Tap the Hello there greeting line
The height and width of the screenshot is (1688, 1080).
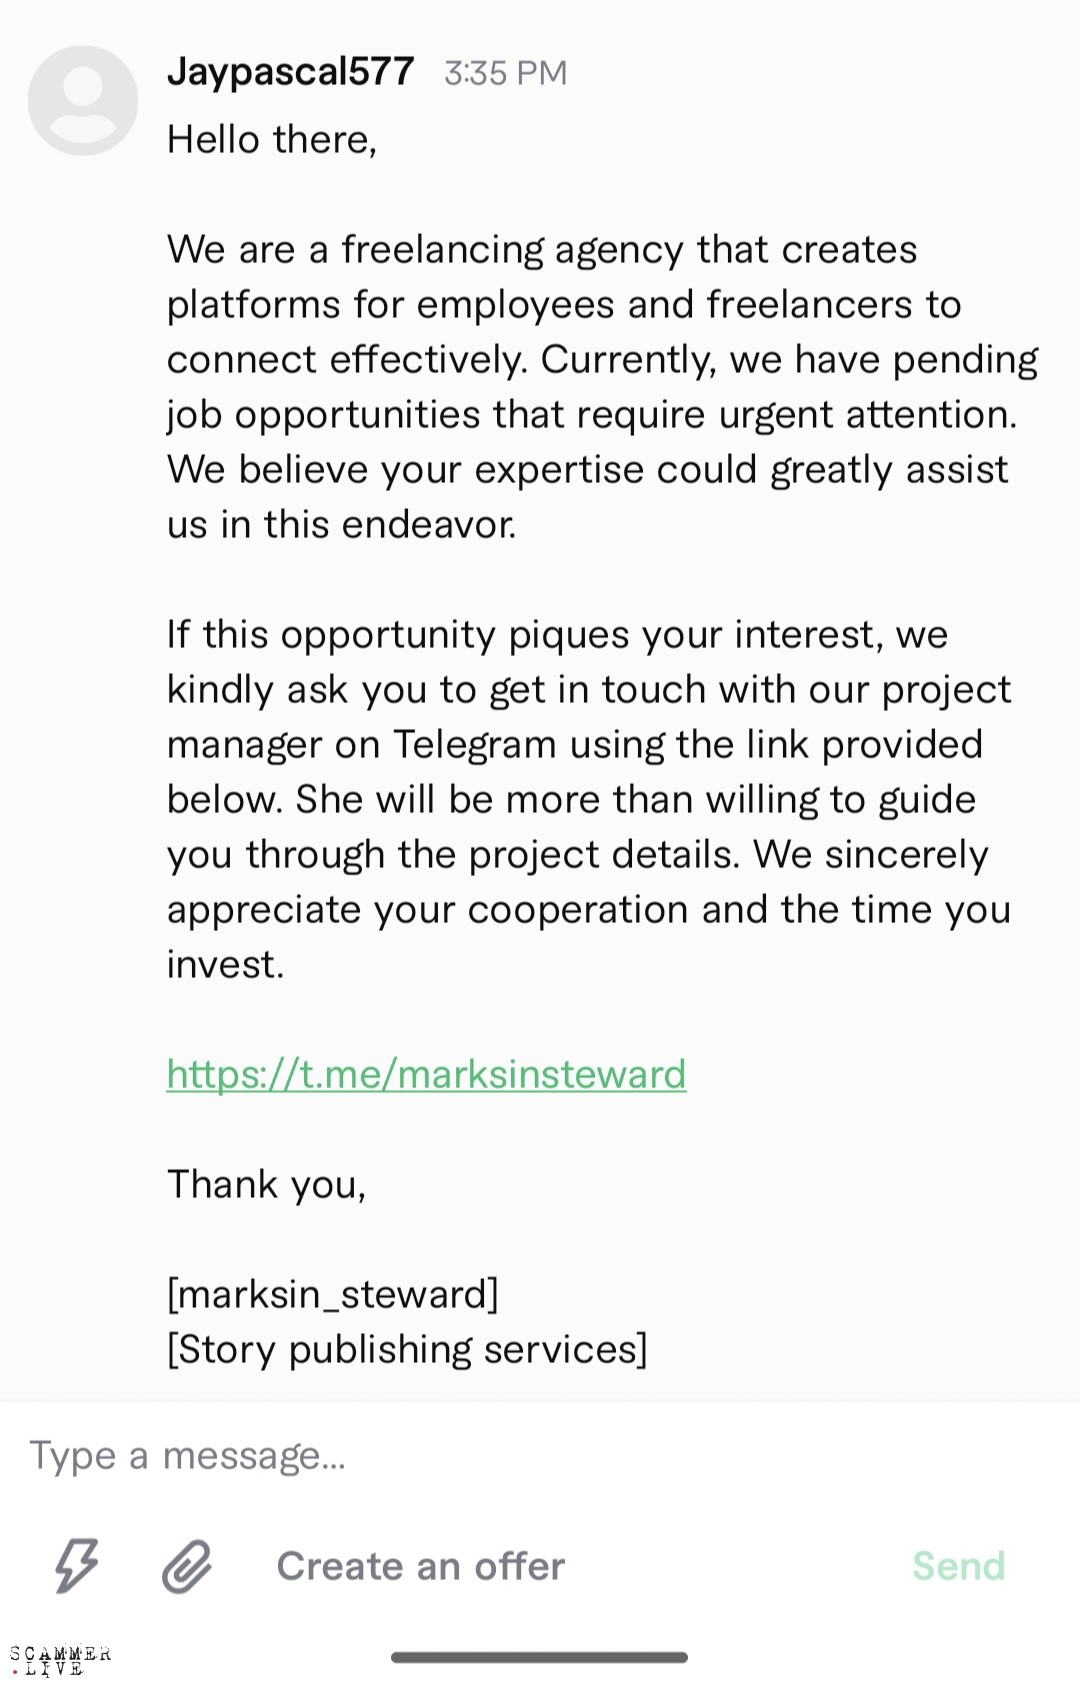(x=272, y=140)
